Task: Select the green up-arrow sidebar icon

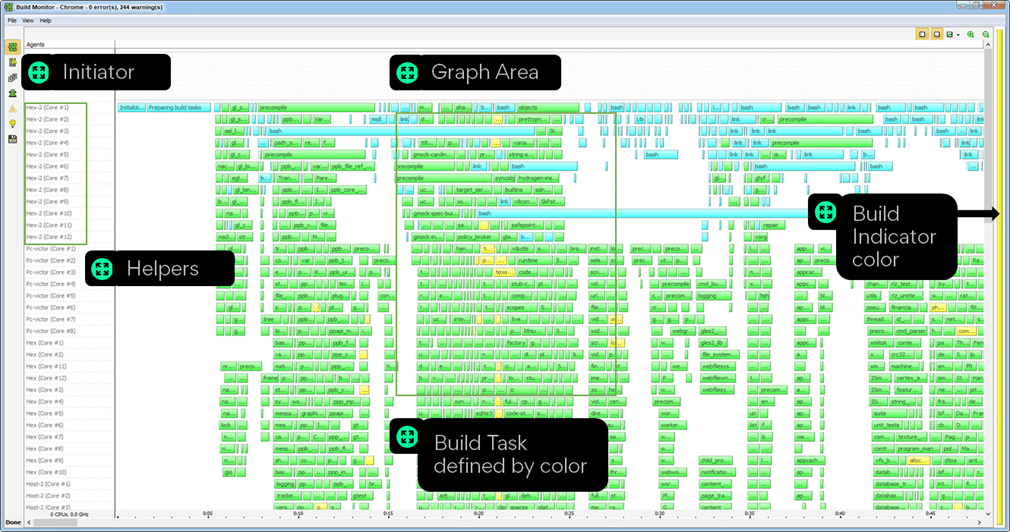Action: click(x=12, y=93)
